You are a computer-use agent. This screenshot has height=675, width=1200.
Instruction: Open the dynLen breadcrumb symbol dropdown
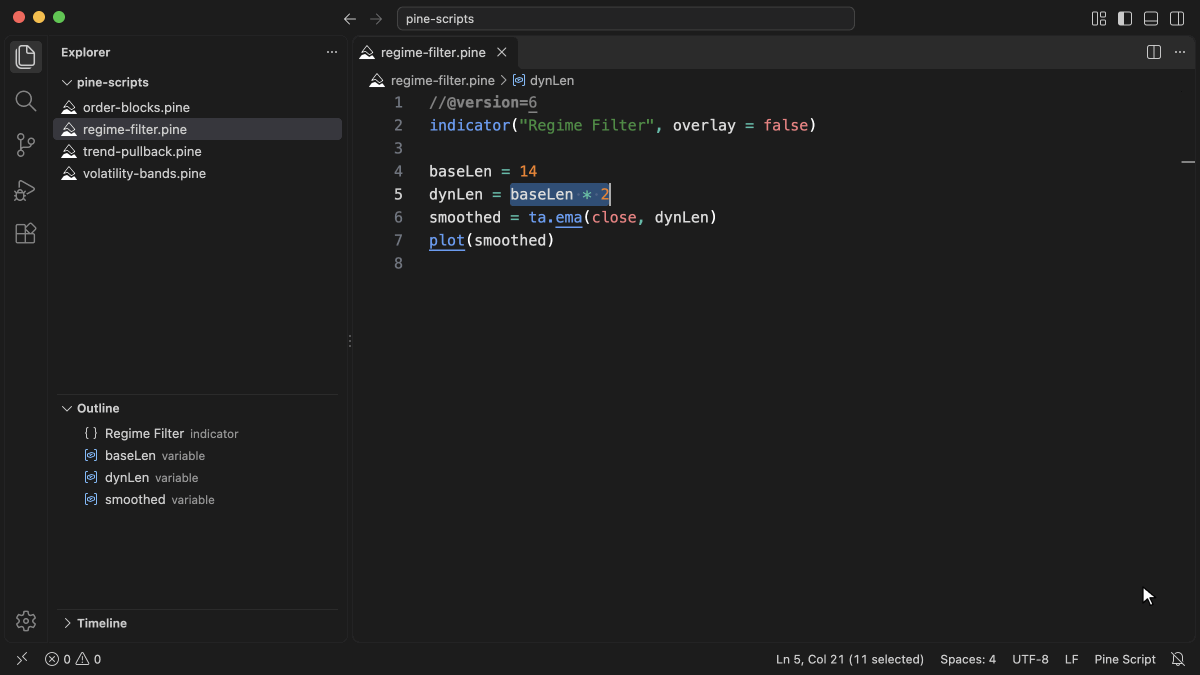543,80
